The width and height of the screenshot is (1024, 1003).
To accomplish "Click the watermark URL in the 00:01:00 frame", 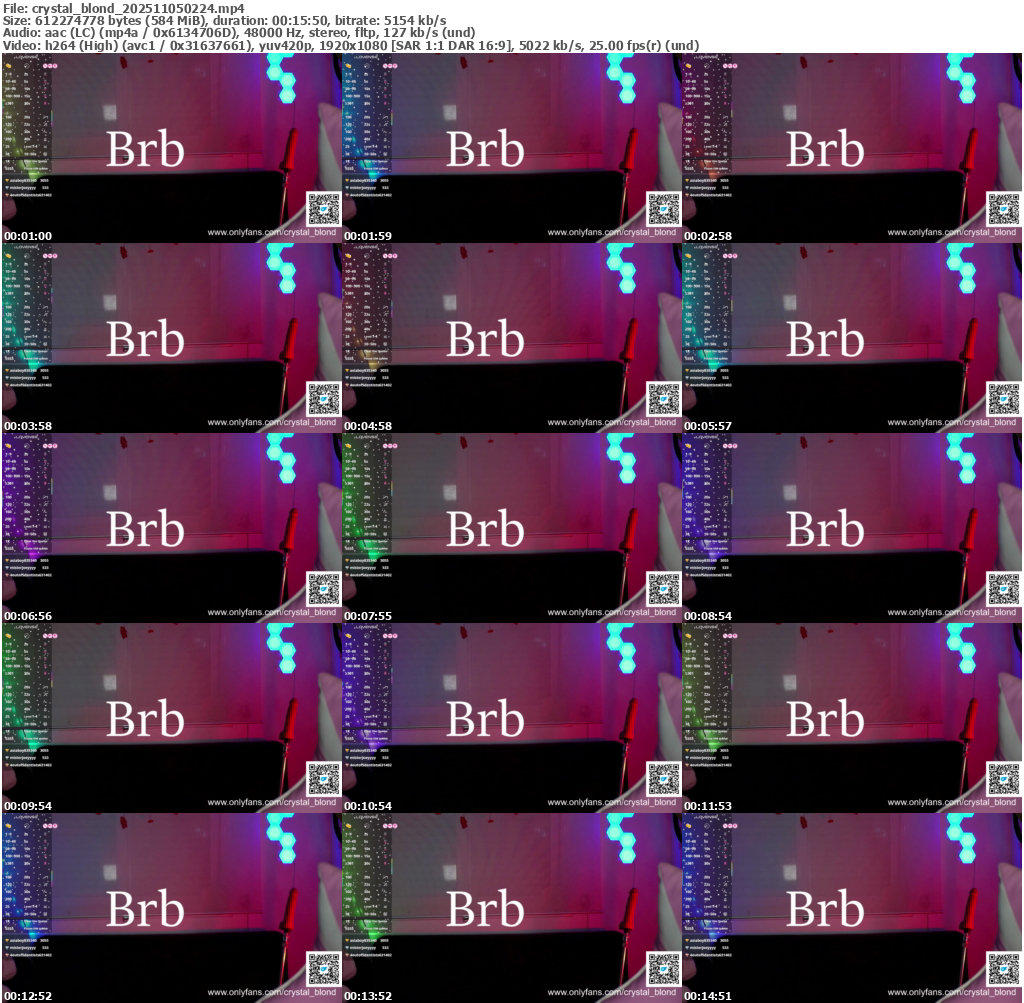I will (271, 232).
